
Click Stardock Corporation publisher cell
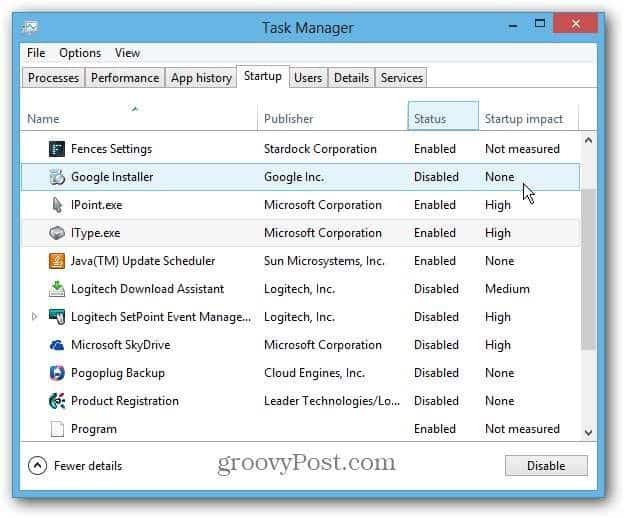pos(320,149)
